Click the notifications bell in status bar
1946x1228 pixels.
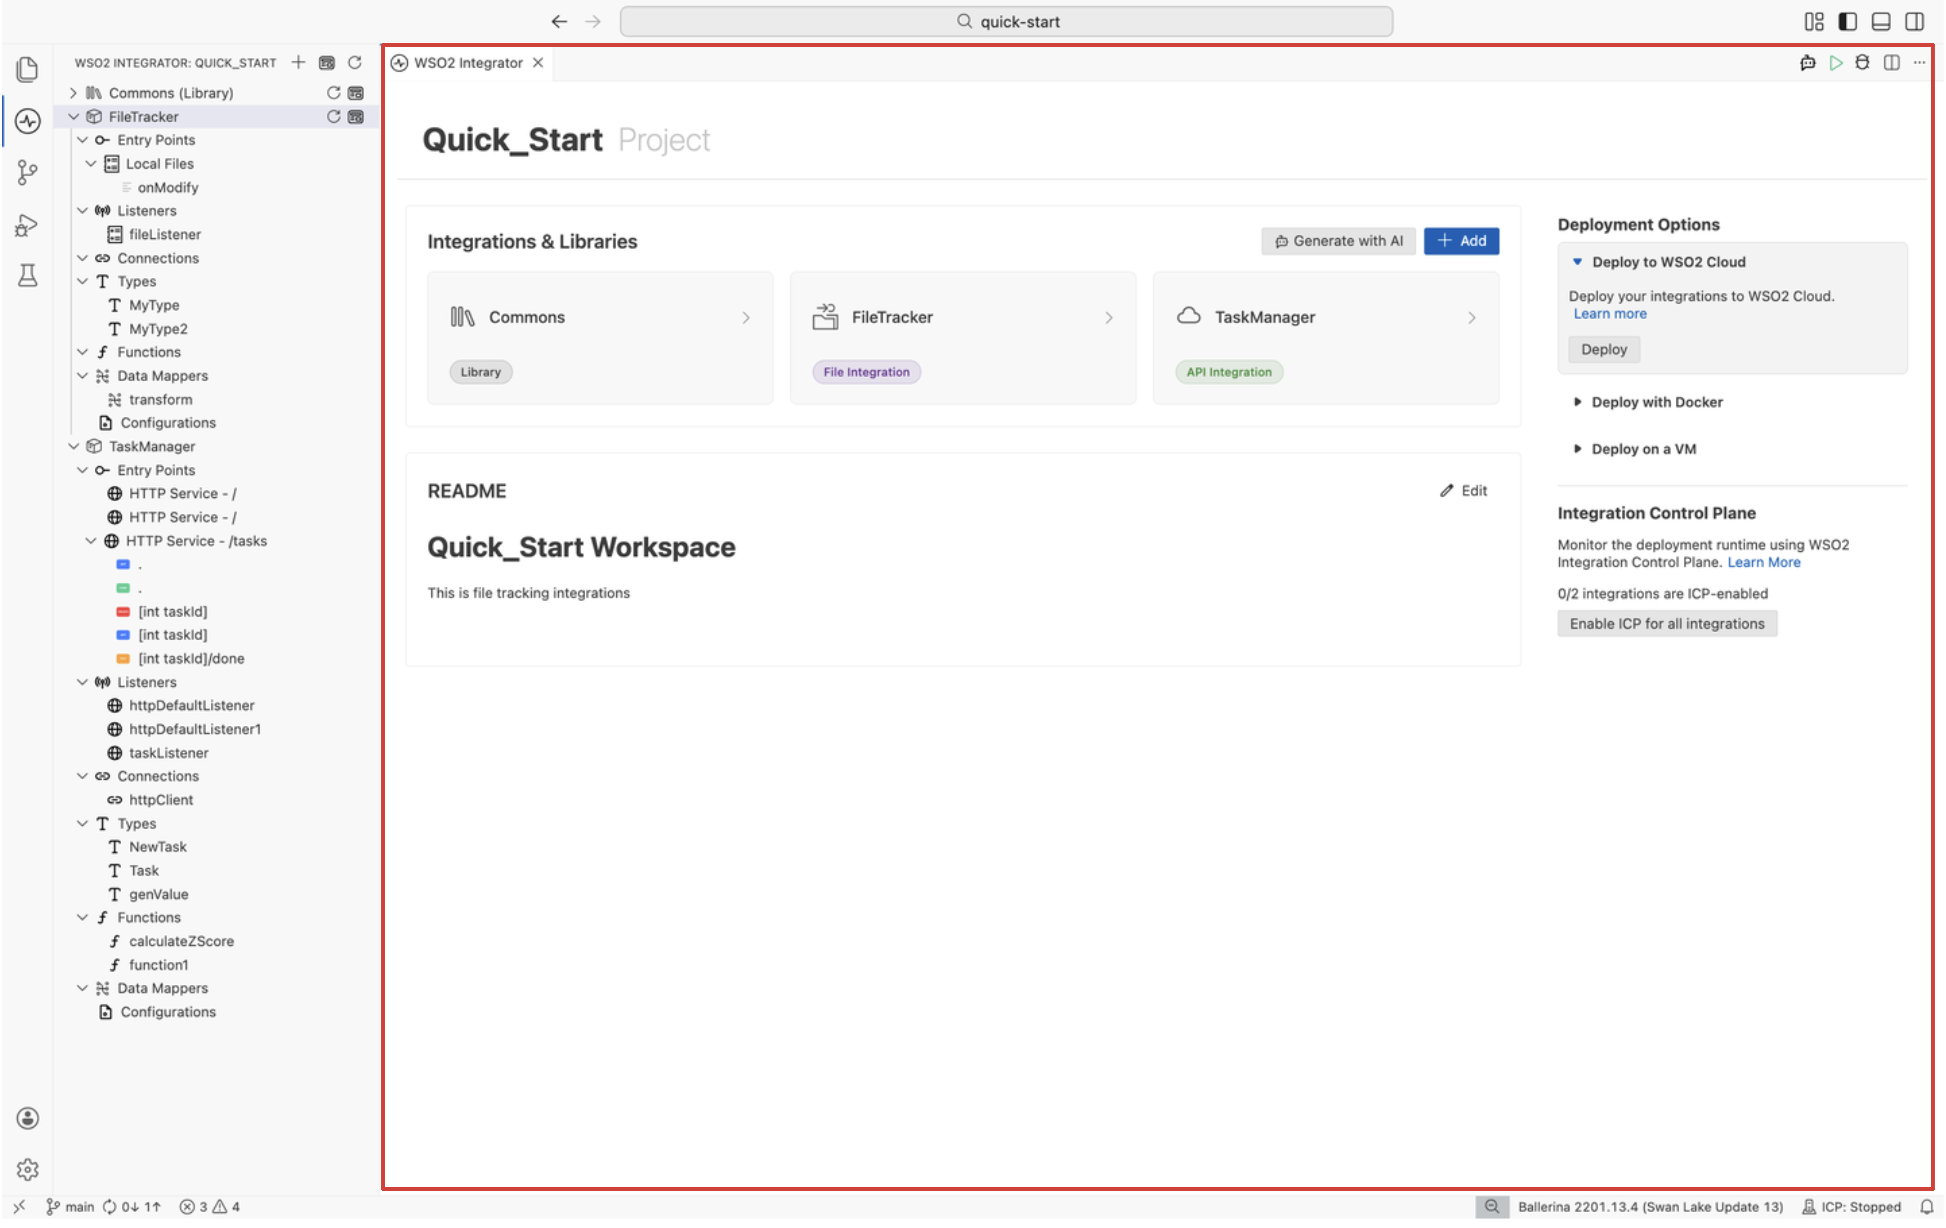click(1926, 1206)
